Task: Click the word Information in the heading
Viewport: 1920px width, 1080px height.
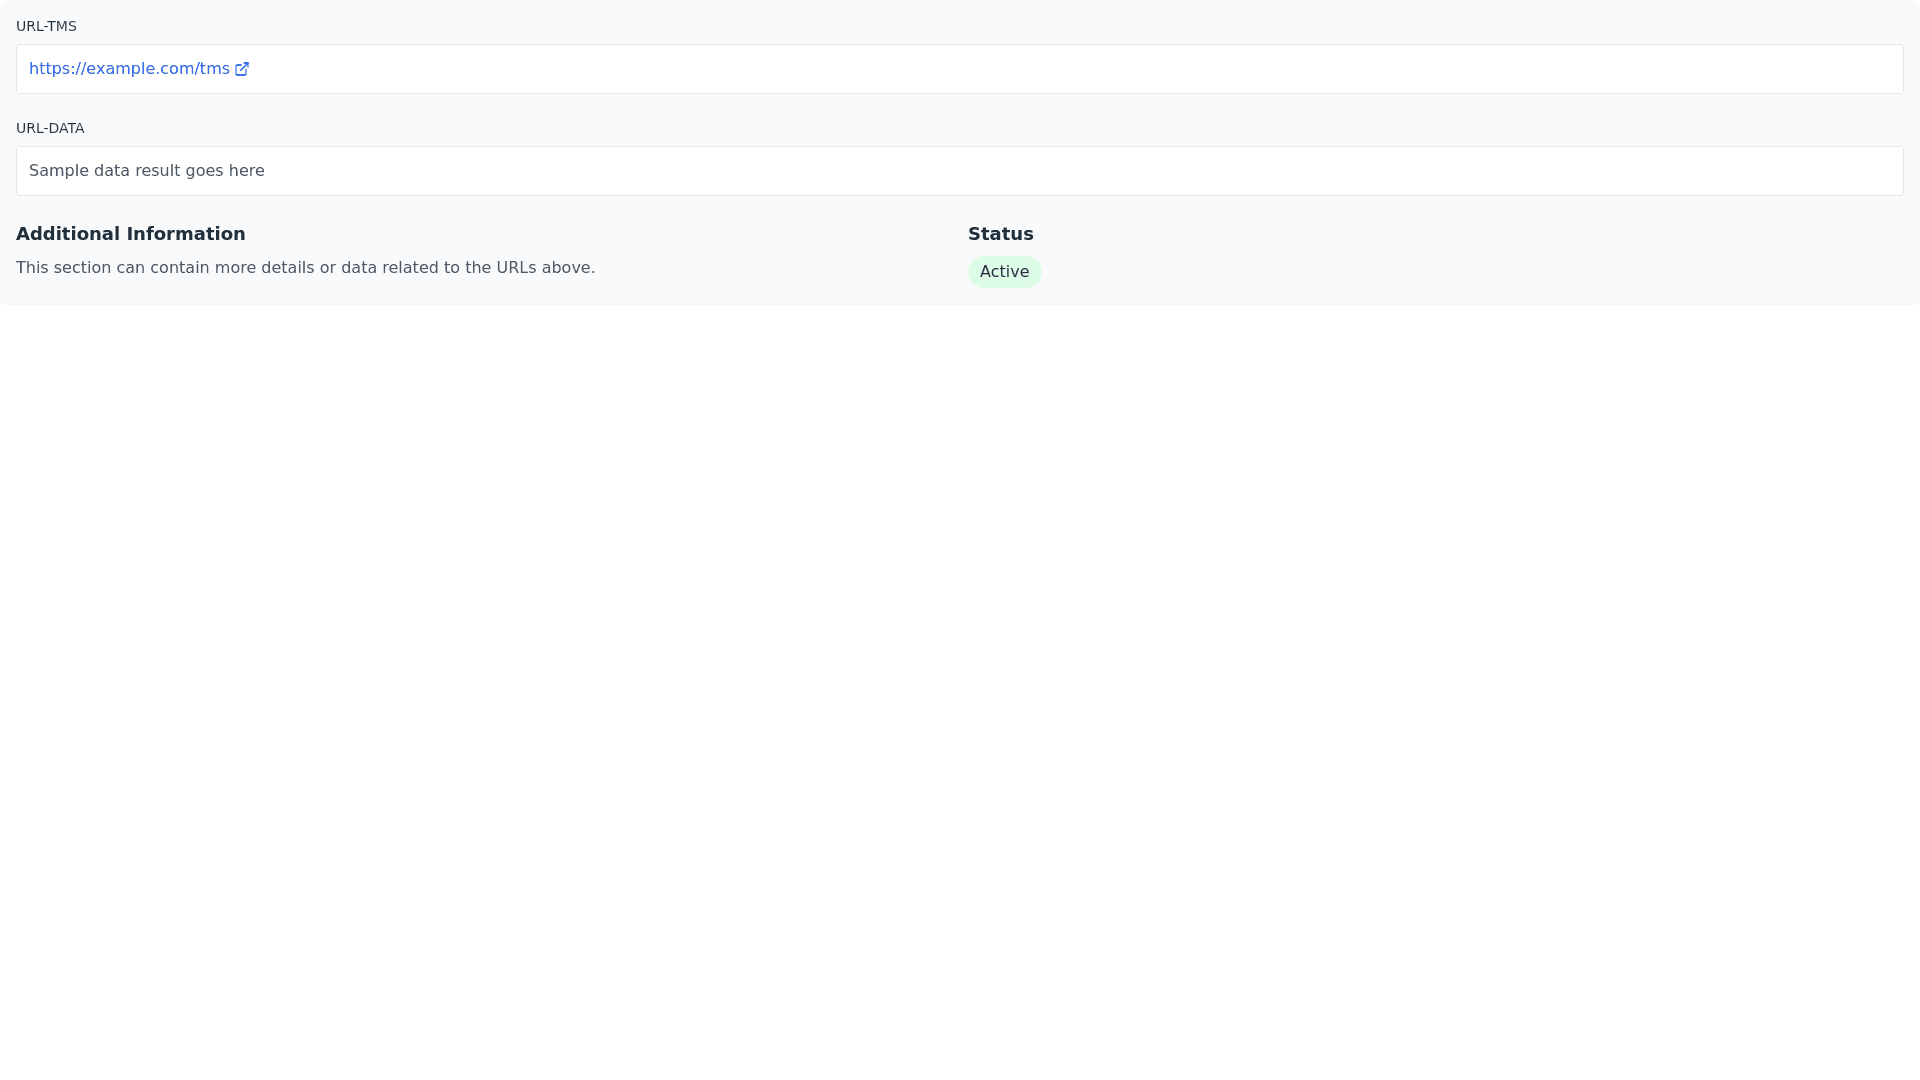Action: (186, 234)
